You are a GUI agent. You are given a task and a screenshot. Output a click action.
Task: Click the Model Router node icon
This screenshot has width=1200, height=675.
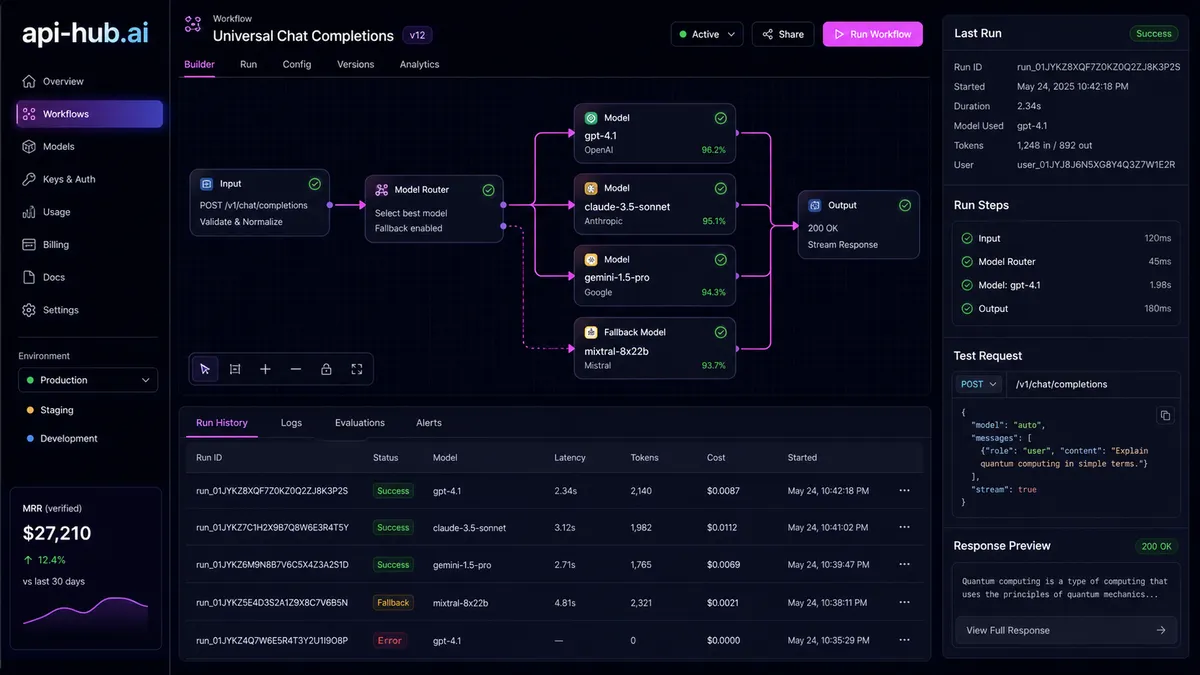[382, 189]
